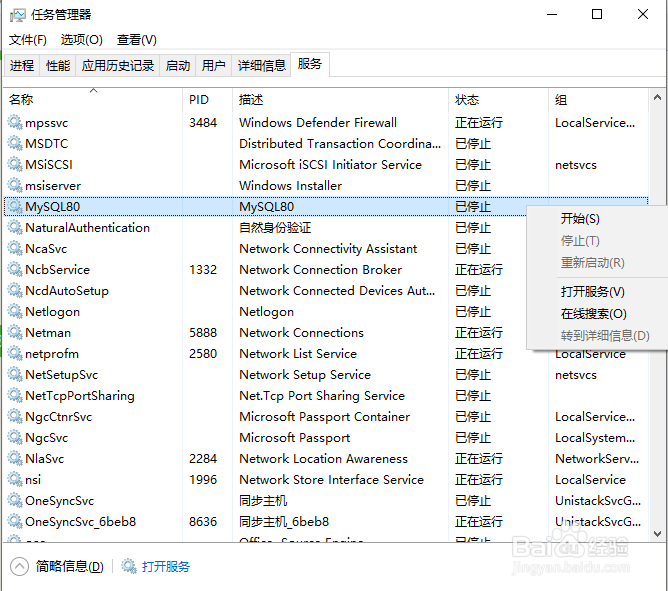Click the gear icon beside MSiSCSI
Viewport: 668px width, 591px height.
[x=15, y=164]
